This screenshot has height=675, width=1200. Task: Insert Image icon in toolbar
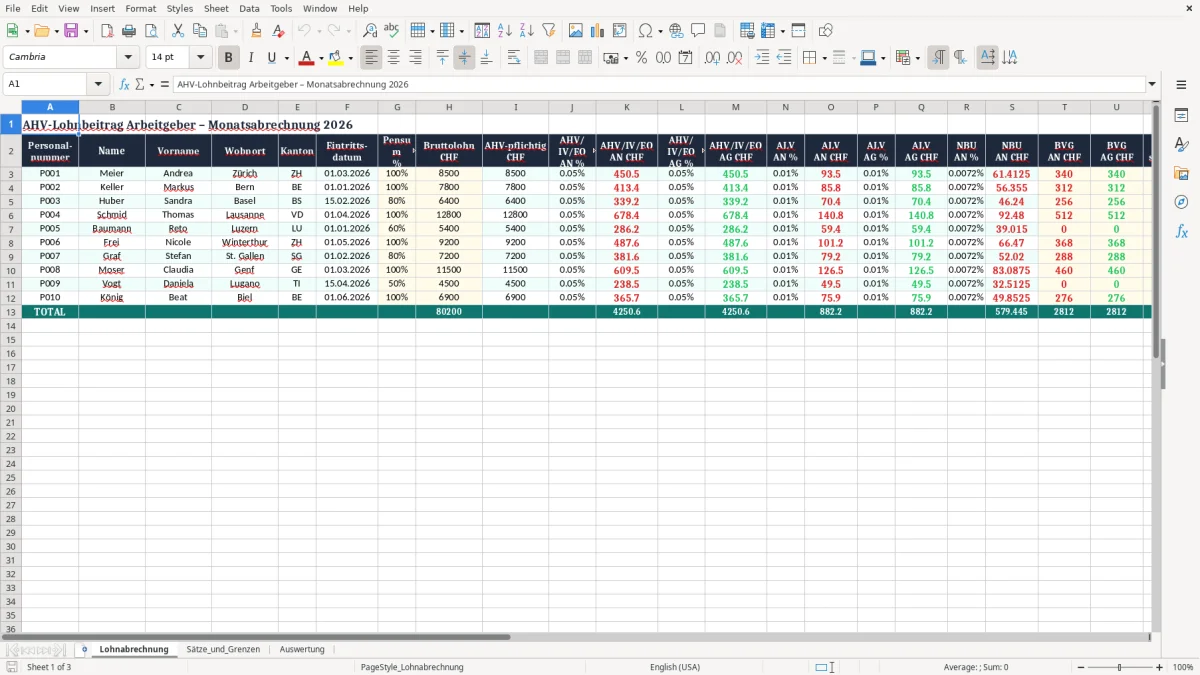pyautogui.click(x=576, y=31)
